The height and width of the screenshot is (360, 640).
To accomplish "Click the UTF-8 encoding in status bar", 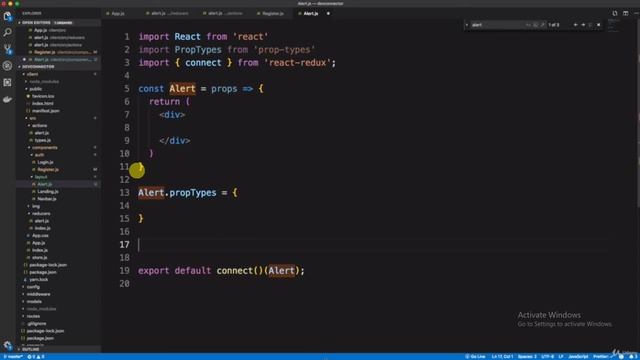I will click(x=547, y=357).
